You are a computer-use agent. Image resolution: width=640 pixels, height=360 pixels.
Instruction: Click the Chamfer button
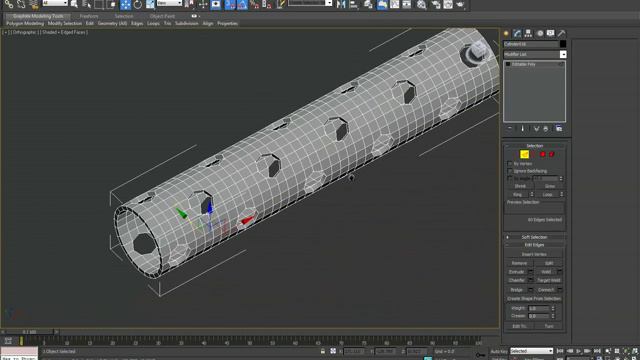pos(517,280)
